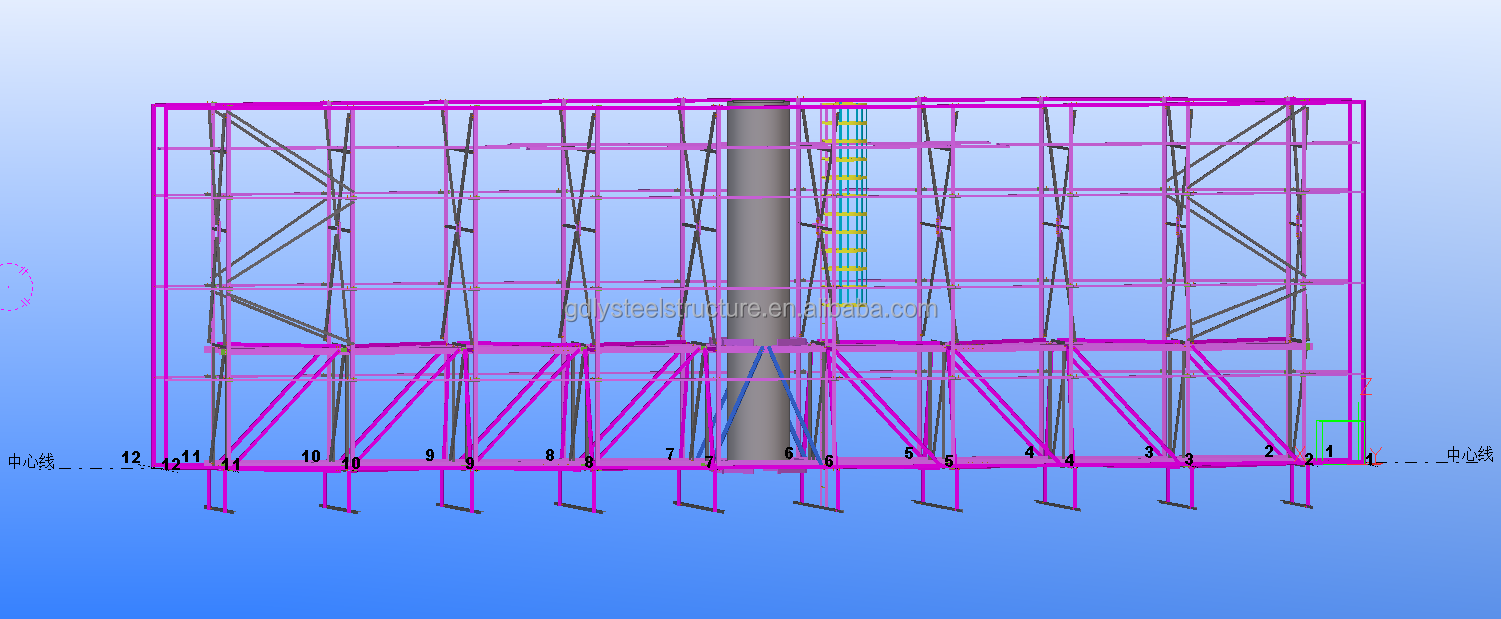This screenshot has width=1501, height=619.
Task: Click the dashed magenta circle at the left edge
Action: point(14,286)
